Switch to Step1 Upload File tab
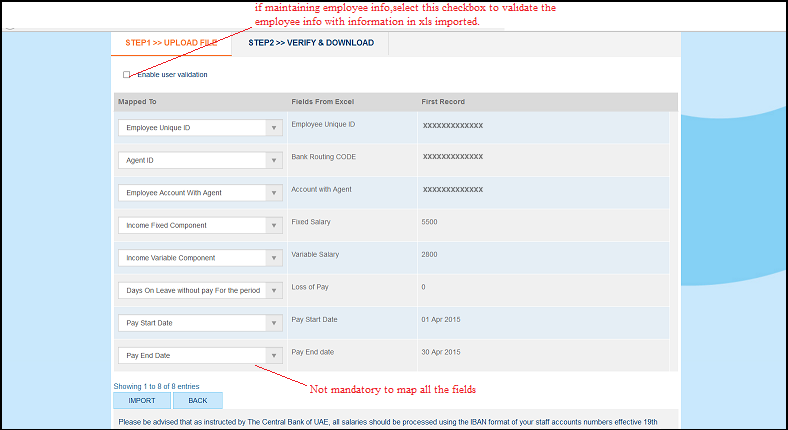Image resolution: width=788 pixels, height=430 pixels. (170, 43)
